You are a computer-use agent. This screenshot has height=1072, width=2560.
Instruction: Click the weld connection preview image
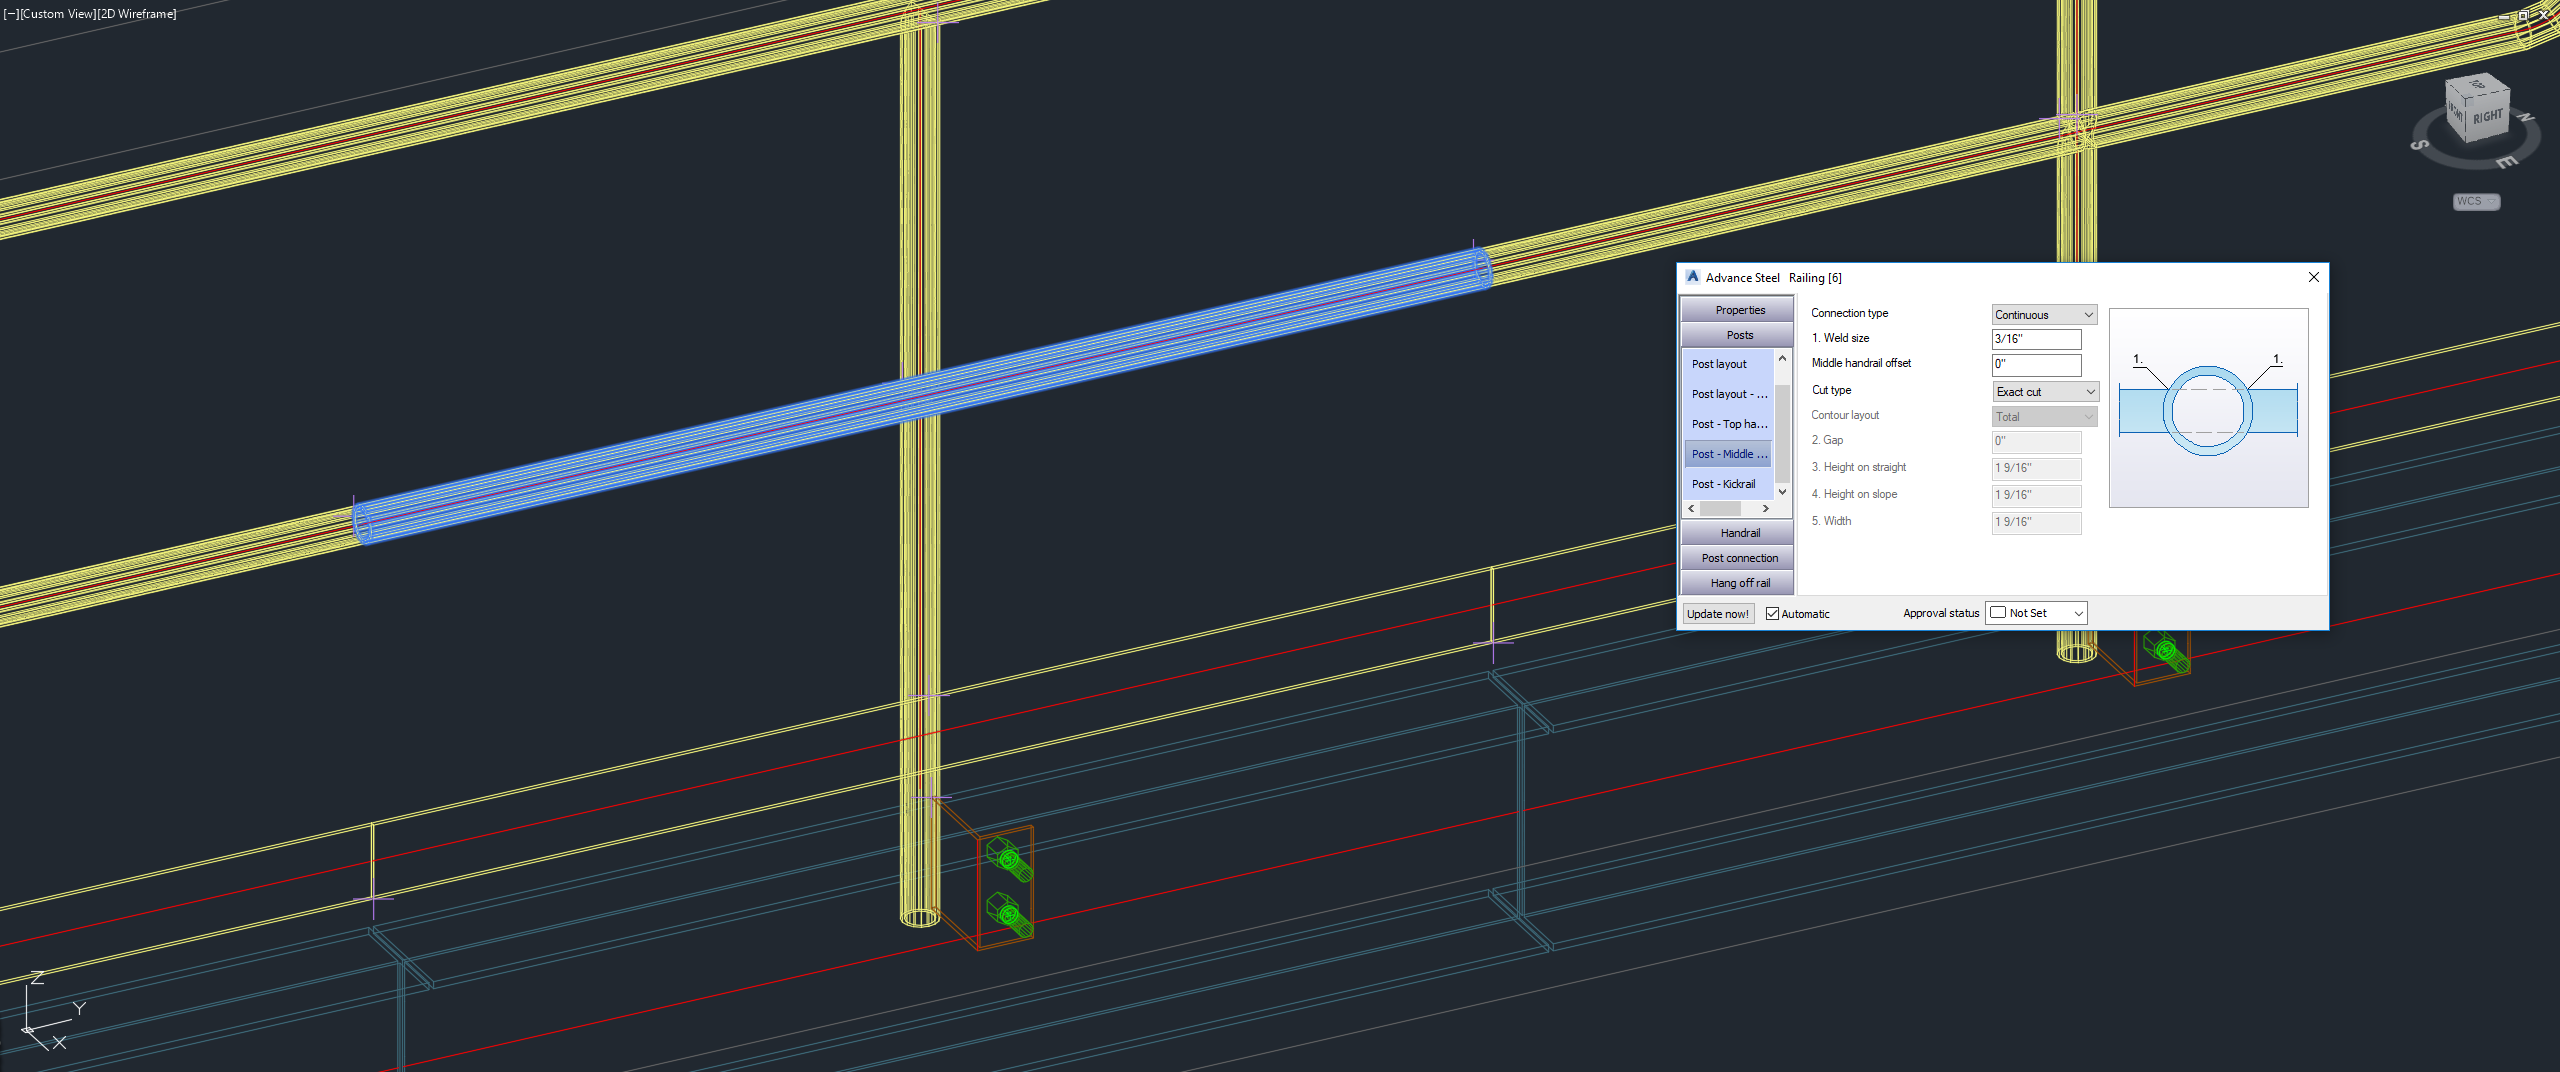2208,408
